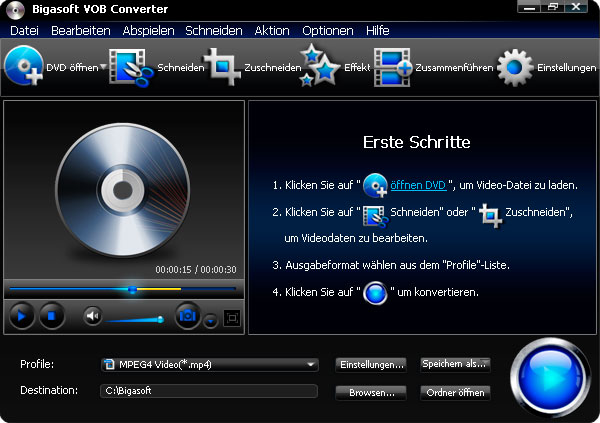Click the Zuschneiden crop icon in step 2
The height and width of the screenshot is (423, 600).
click(x=490, y=216)
